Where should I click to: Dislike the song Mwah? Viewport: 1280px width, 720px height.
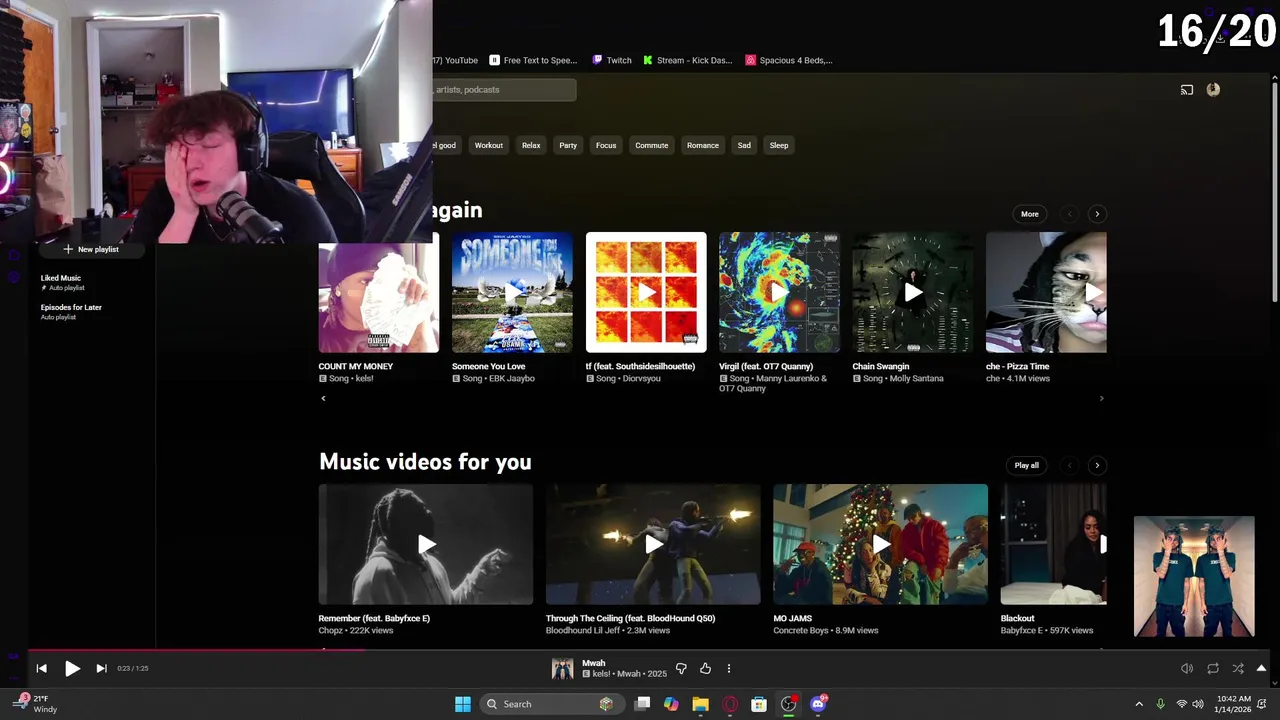tap(681, 668)
